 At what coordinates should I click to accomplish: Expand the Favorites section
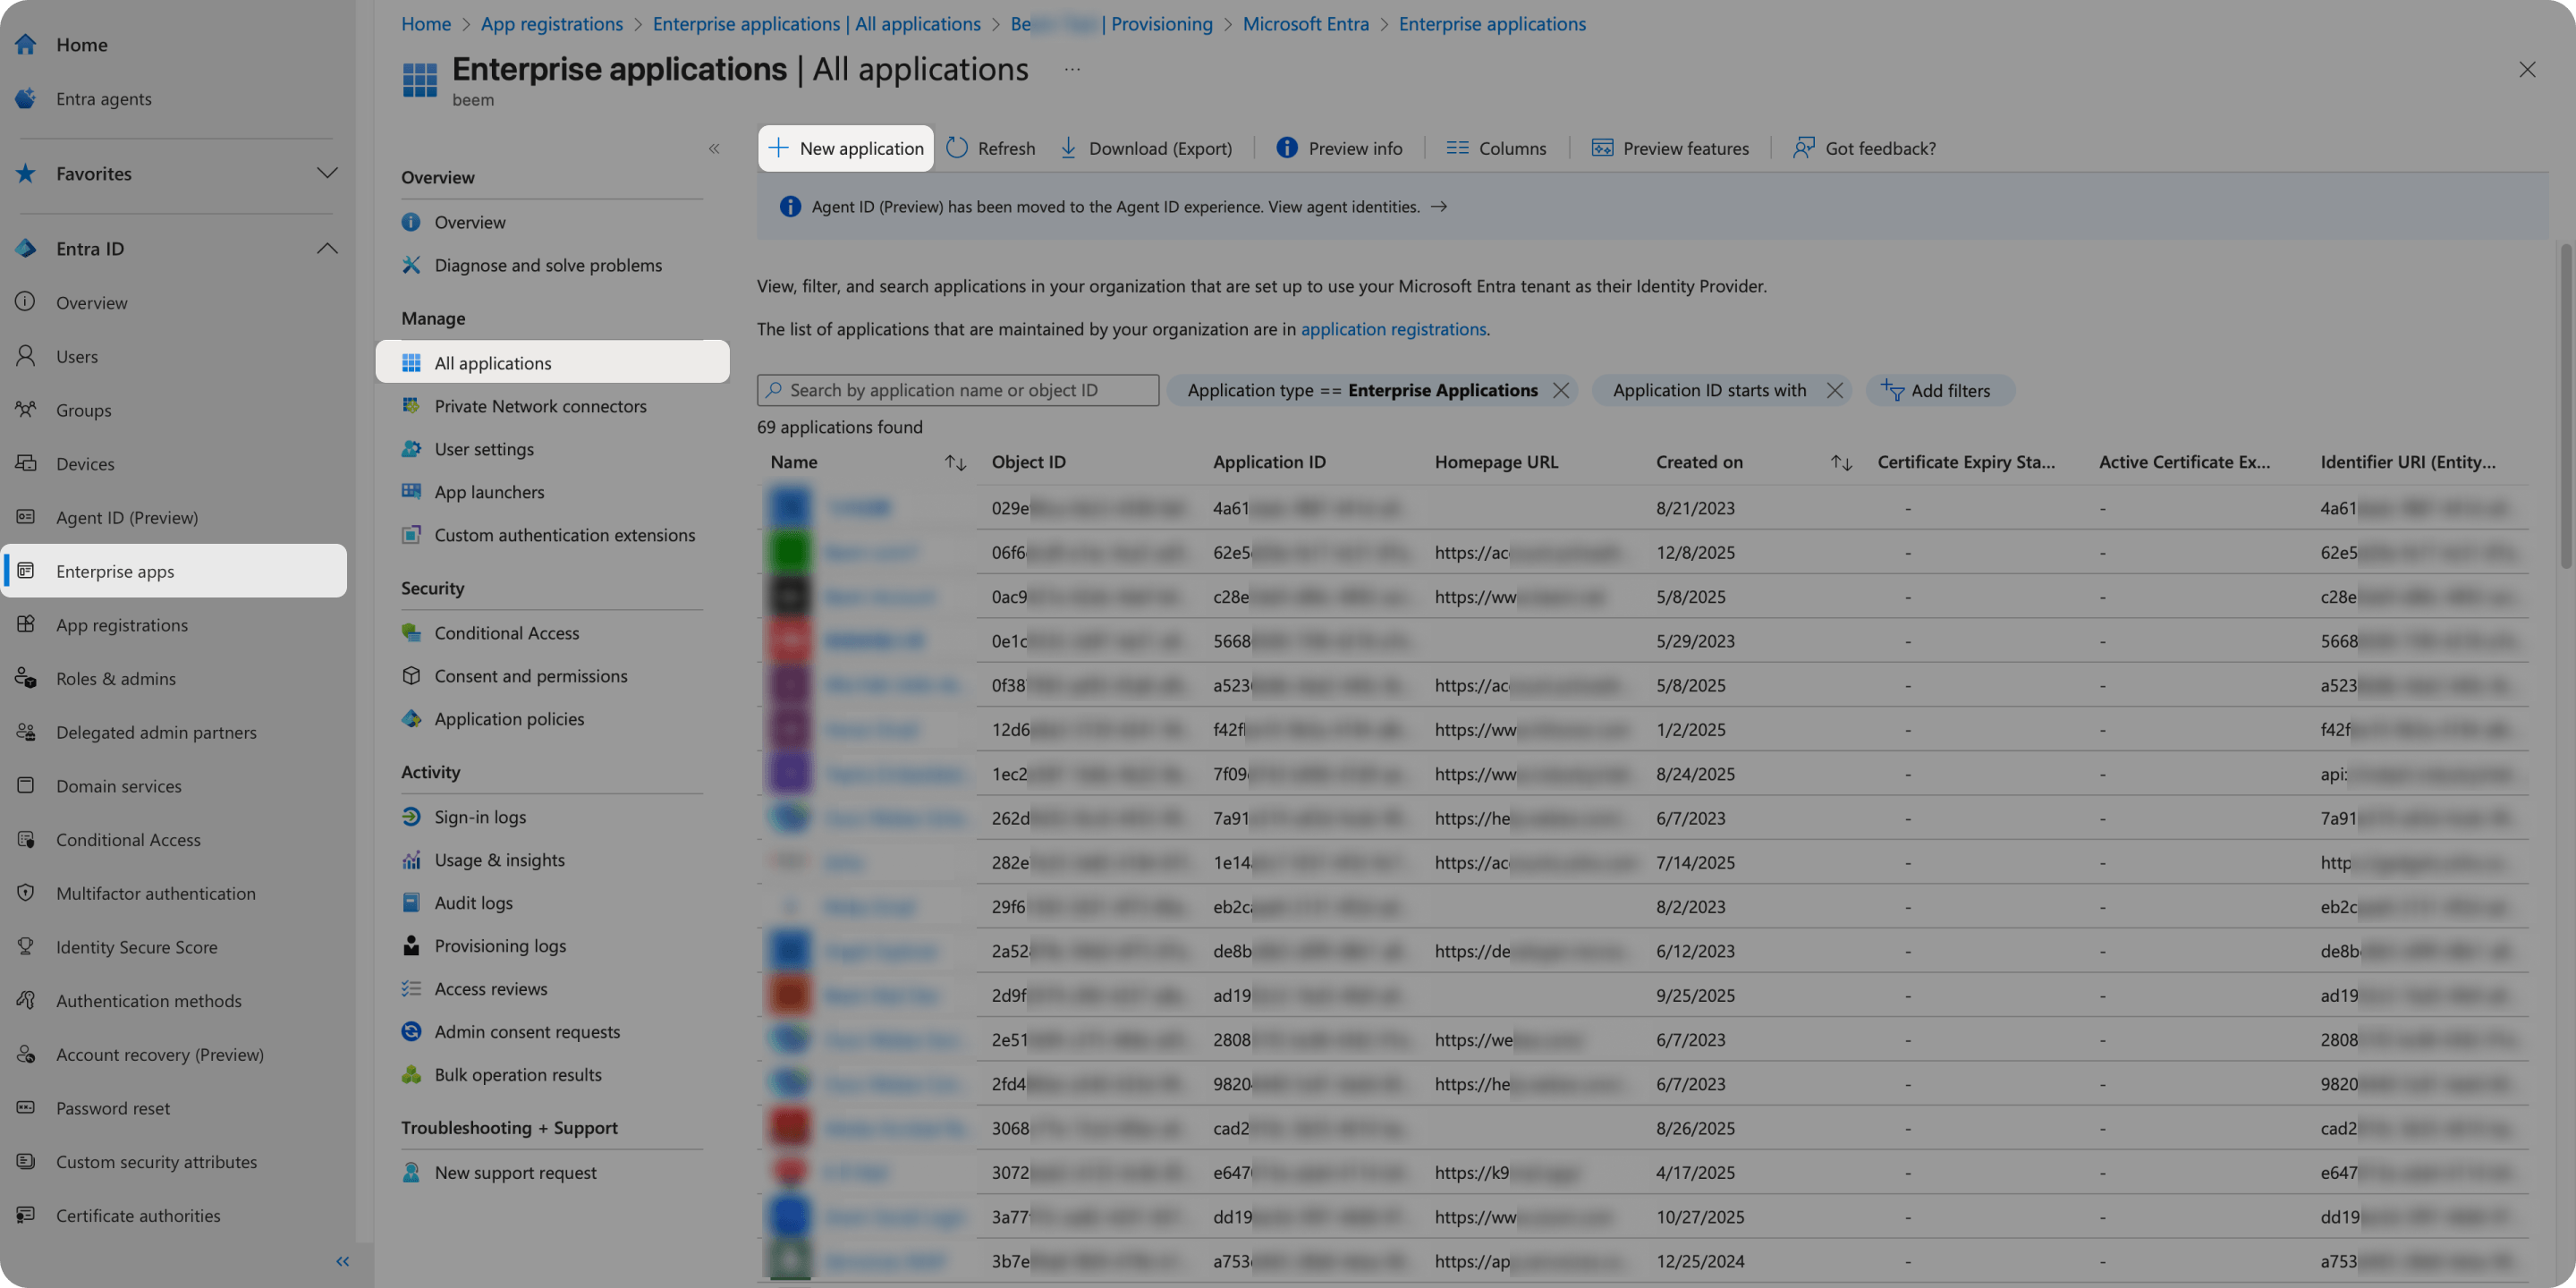[x=327, y=173]
